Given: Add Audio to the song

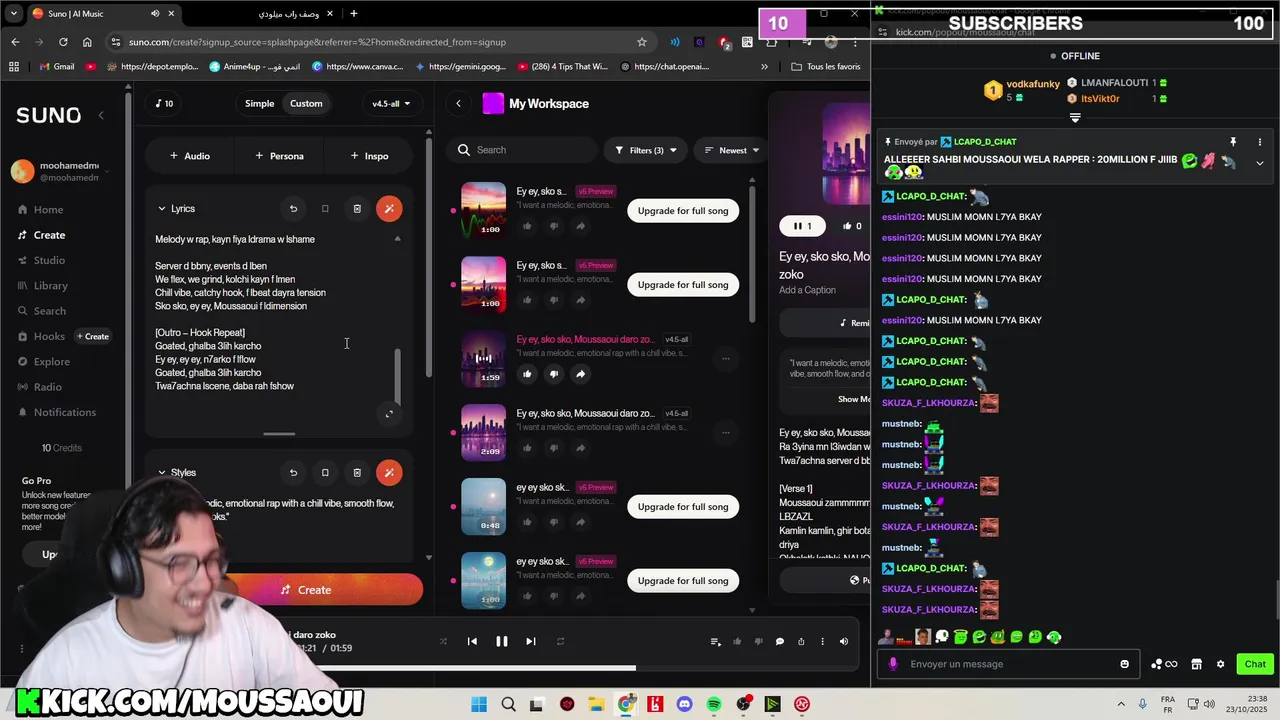Looking at the screenshot, I should tap(190, 156).
